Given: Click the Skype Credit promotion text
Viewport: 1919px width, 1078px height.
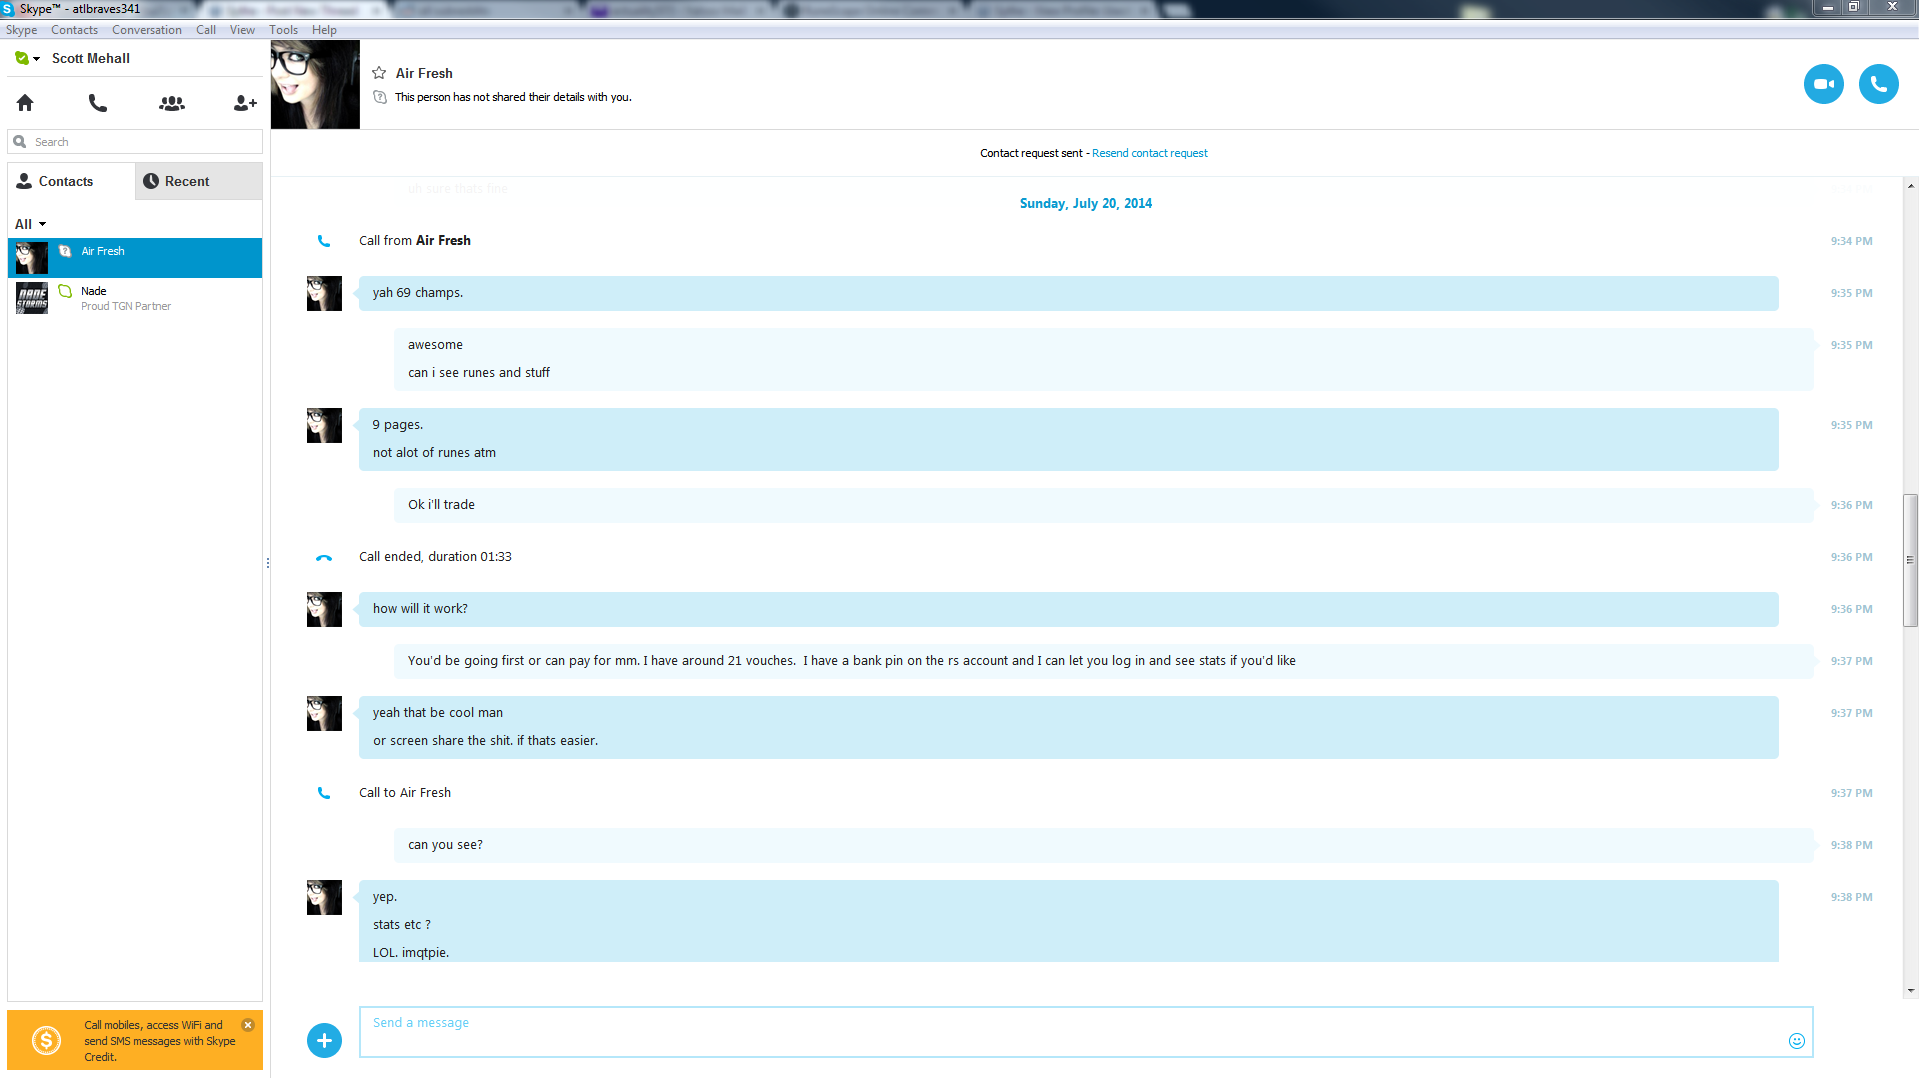Looking at the screenshot, I should click(x=160, y=1041).
